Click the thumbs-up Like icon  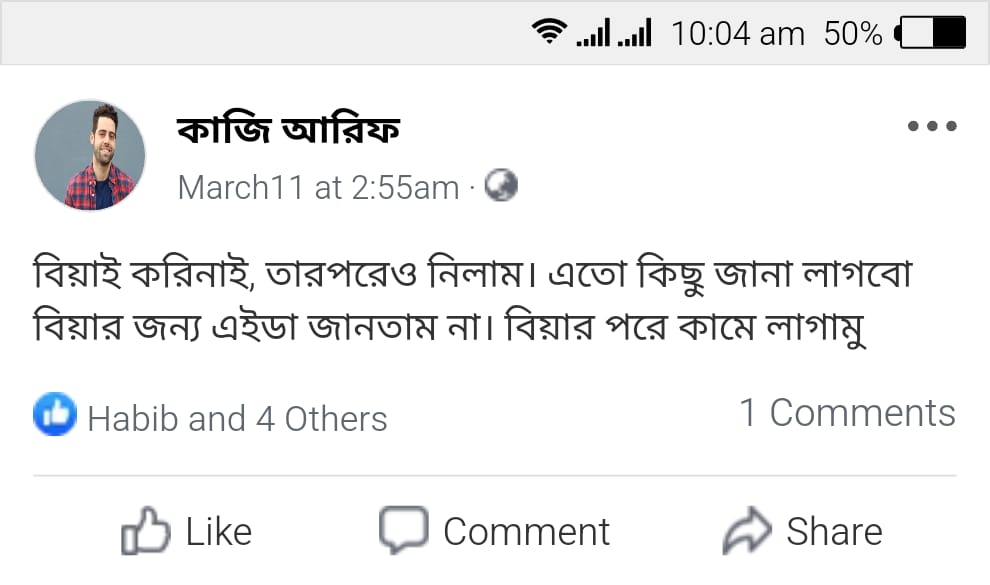pyautogui.click(x=145, y=532)
